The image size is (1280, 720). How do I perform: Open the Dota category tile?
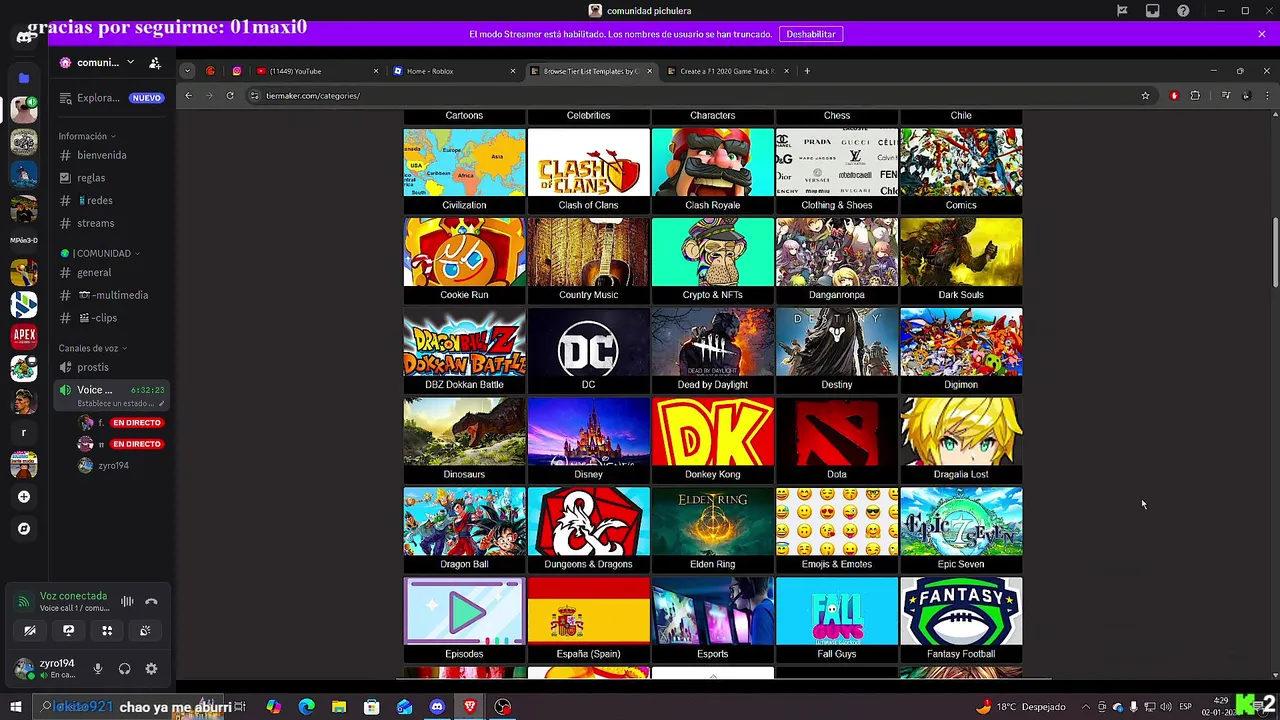tap(836, 440)
